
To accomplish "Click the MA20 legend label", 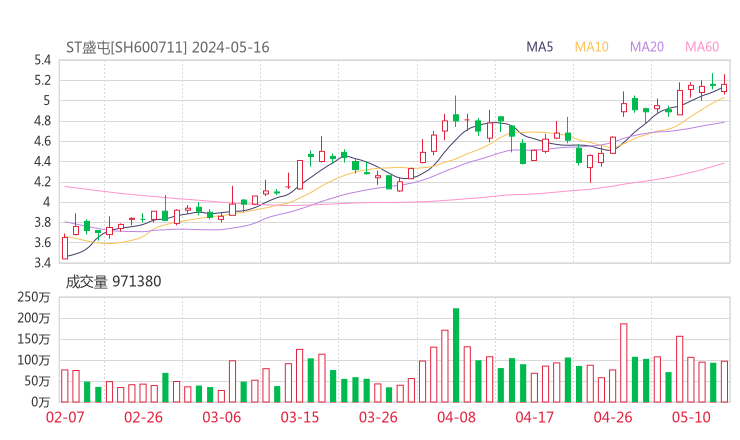I will (x=647, y=47).
